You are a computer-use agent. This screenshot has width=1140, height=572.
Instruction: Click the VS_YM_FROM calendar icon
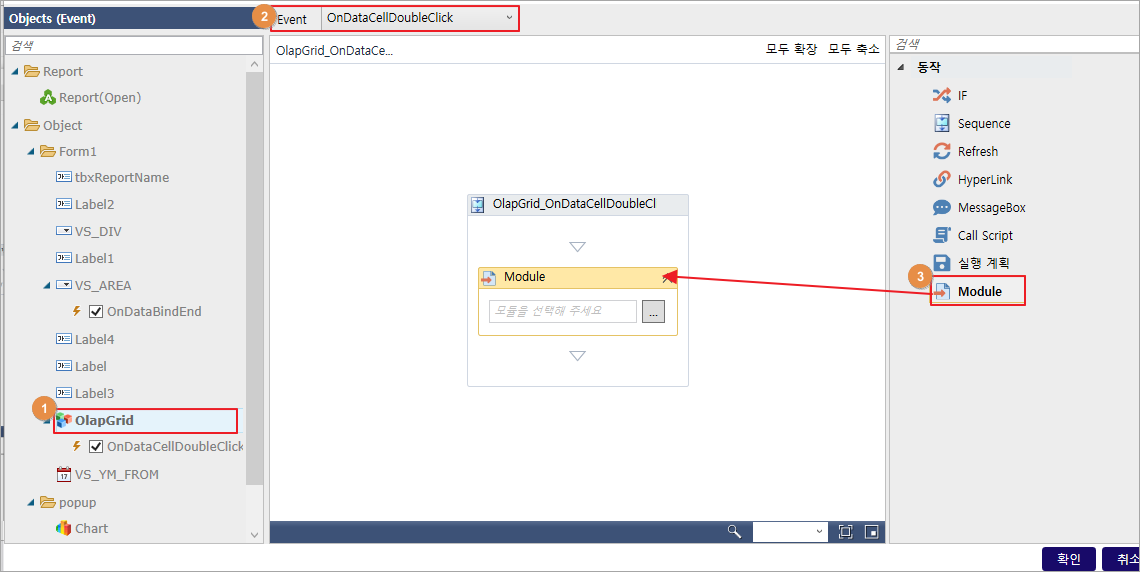point(64,474)
